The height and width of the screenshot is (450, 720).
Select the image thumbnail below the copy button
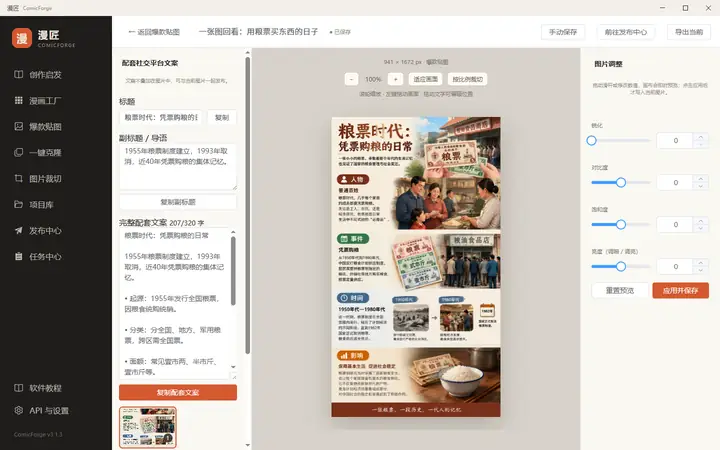pyautogui.click(x=148, y=427)
